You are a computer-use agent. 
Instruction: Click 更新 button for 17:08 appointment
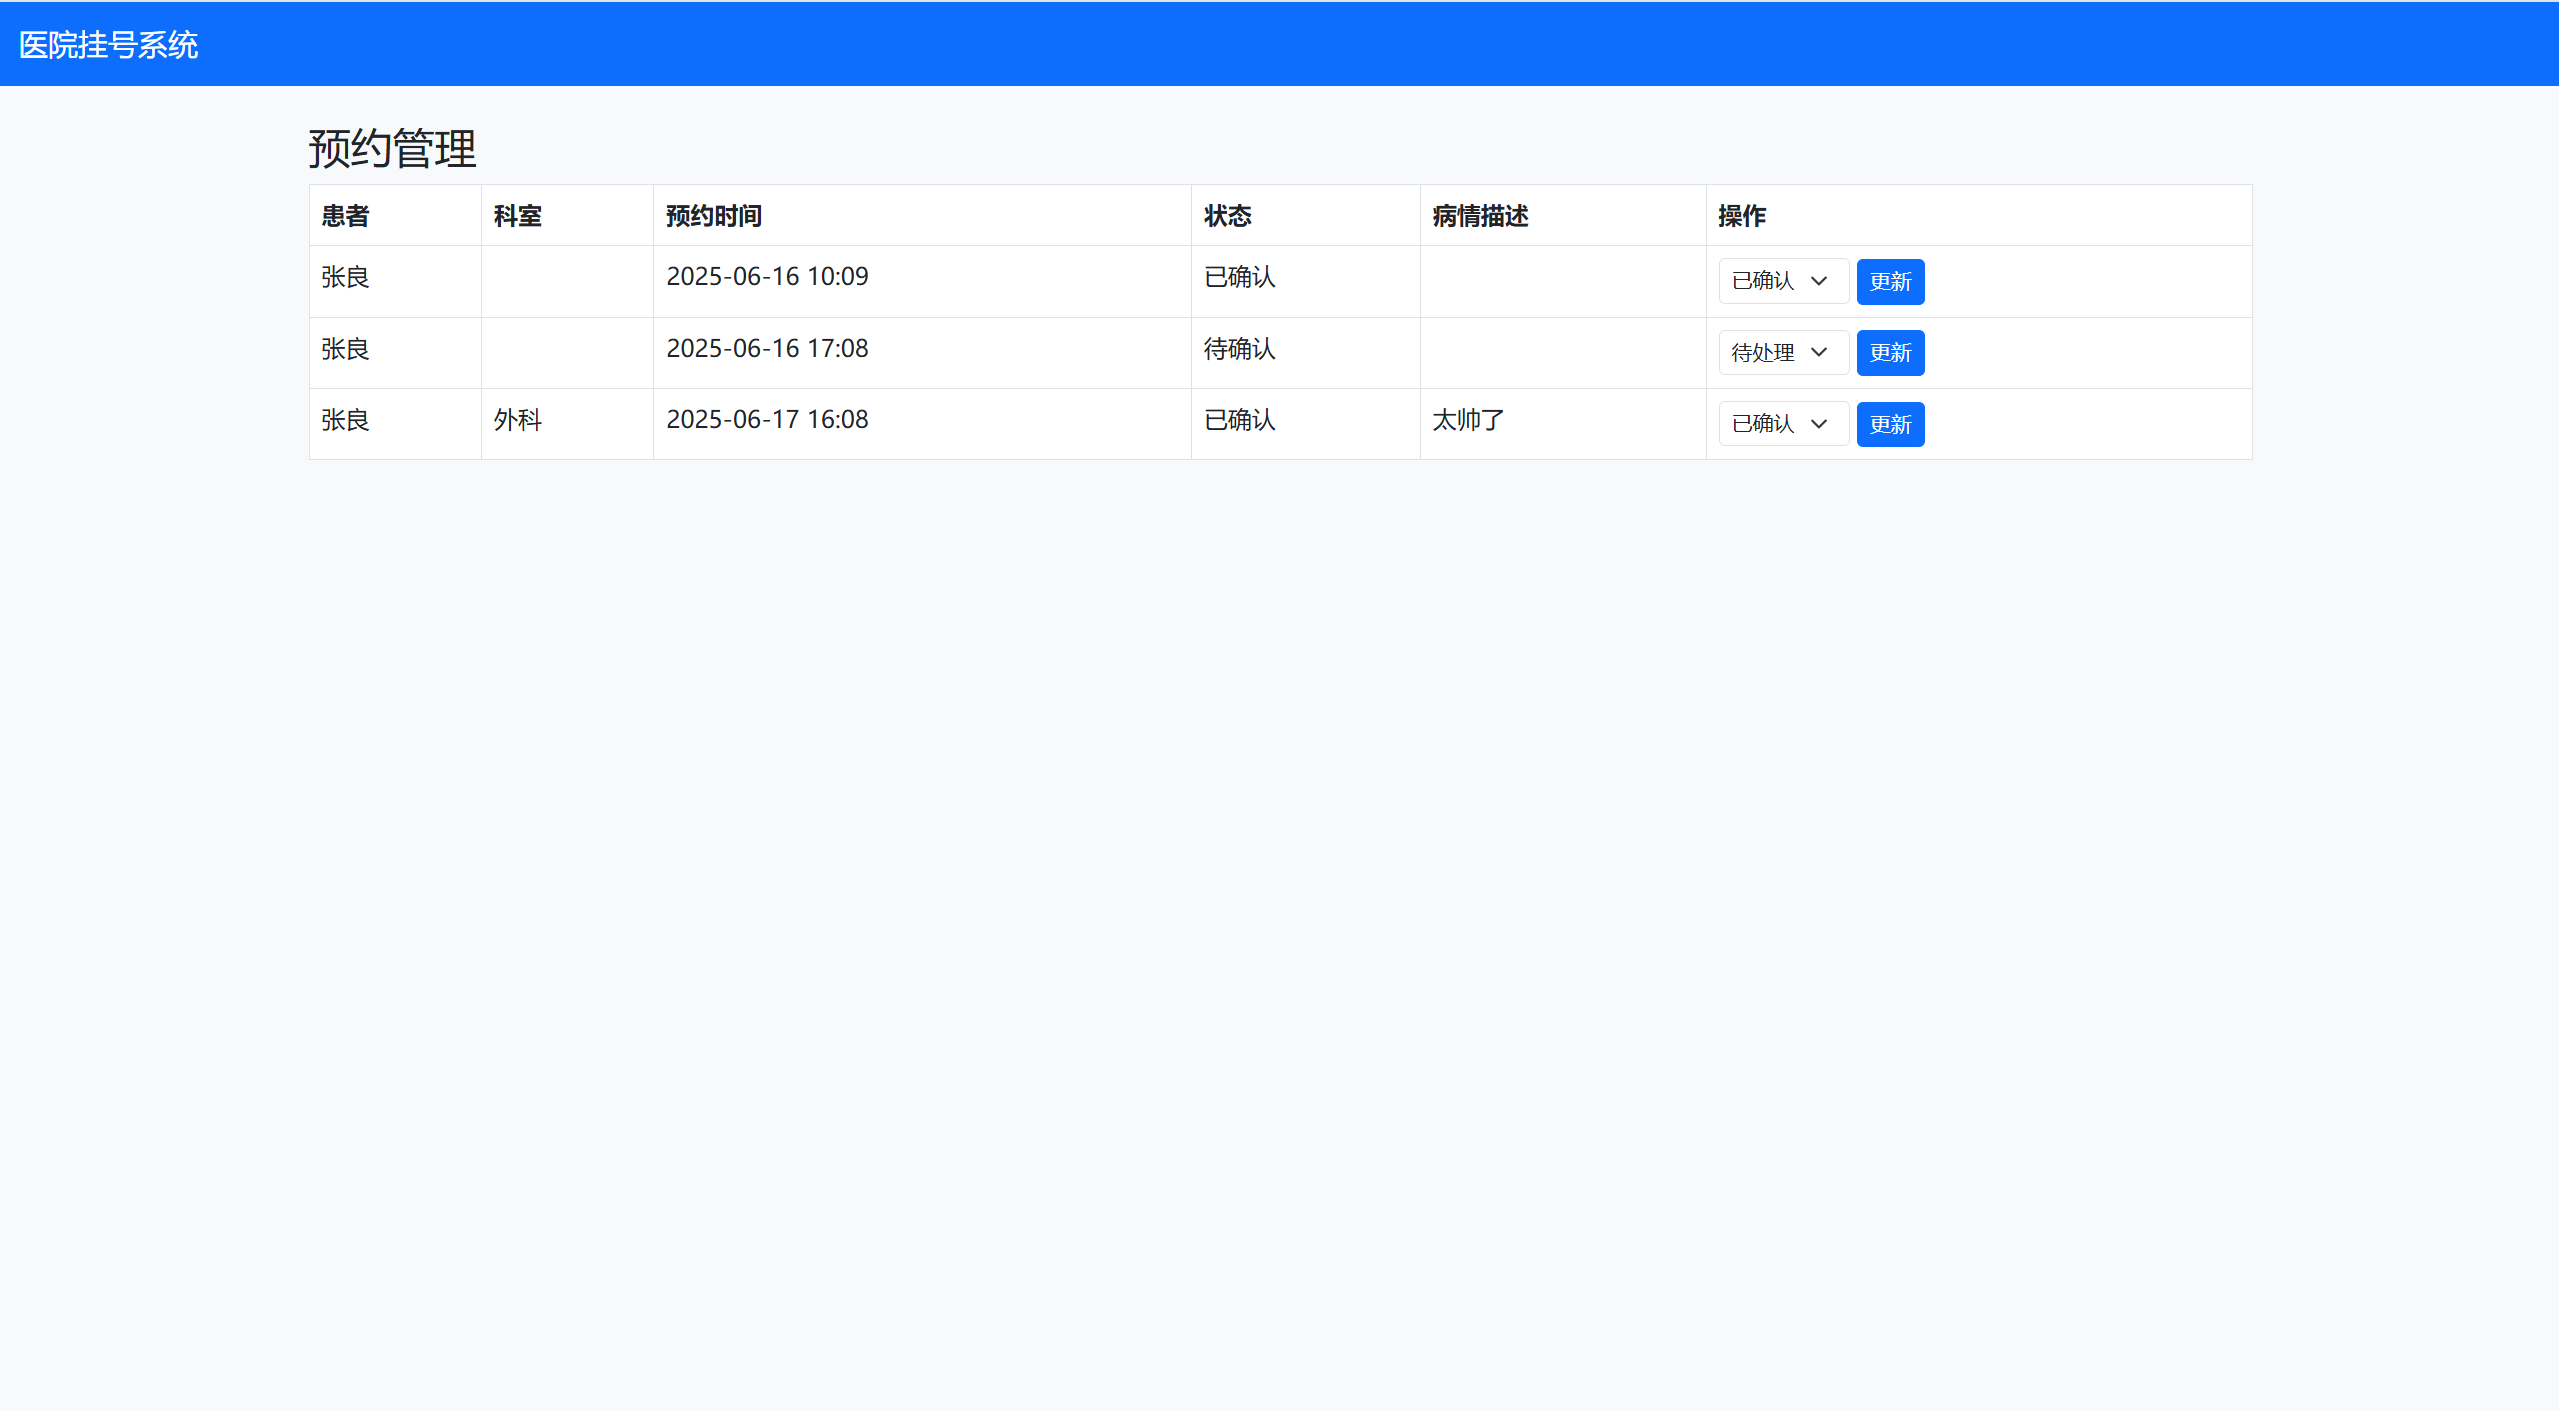click(1889, 352)
